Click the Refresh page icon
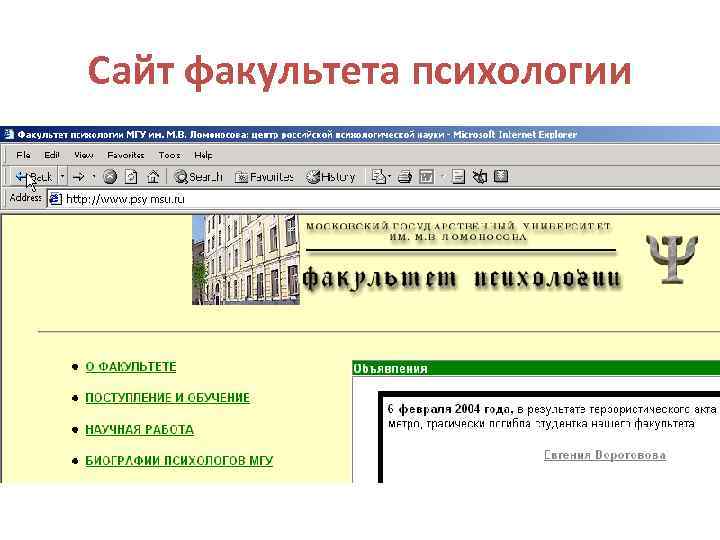Viewport: 720px width, 540px height. pos(131,177)
